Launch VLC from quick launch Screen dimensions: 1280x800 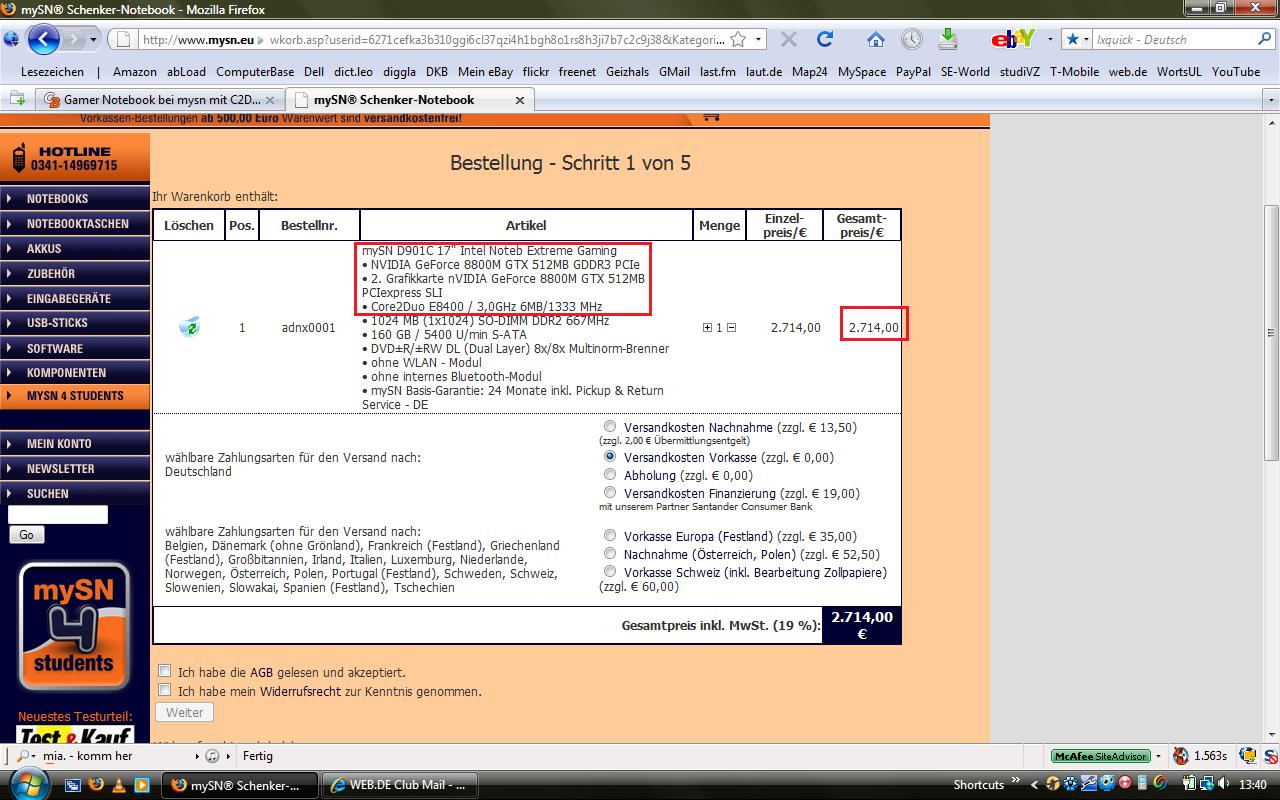pyautogui.click(x=118, y=785)
